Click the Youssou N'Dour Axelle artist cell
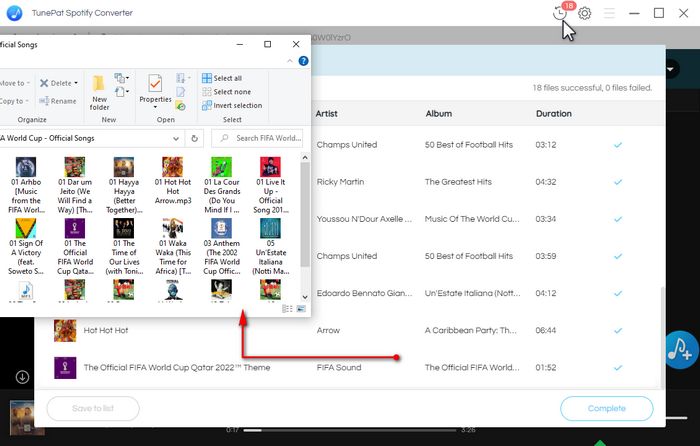Image resolution: width=700 pixels, height=446 pixels. [364, 219]
